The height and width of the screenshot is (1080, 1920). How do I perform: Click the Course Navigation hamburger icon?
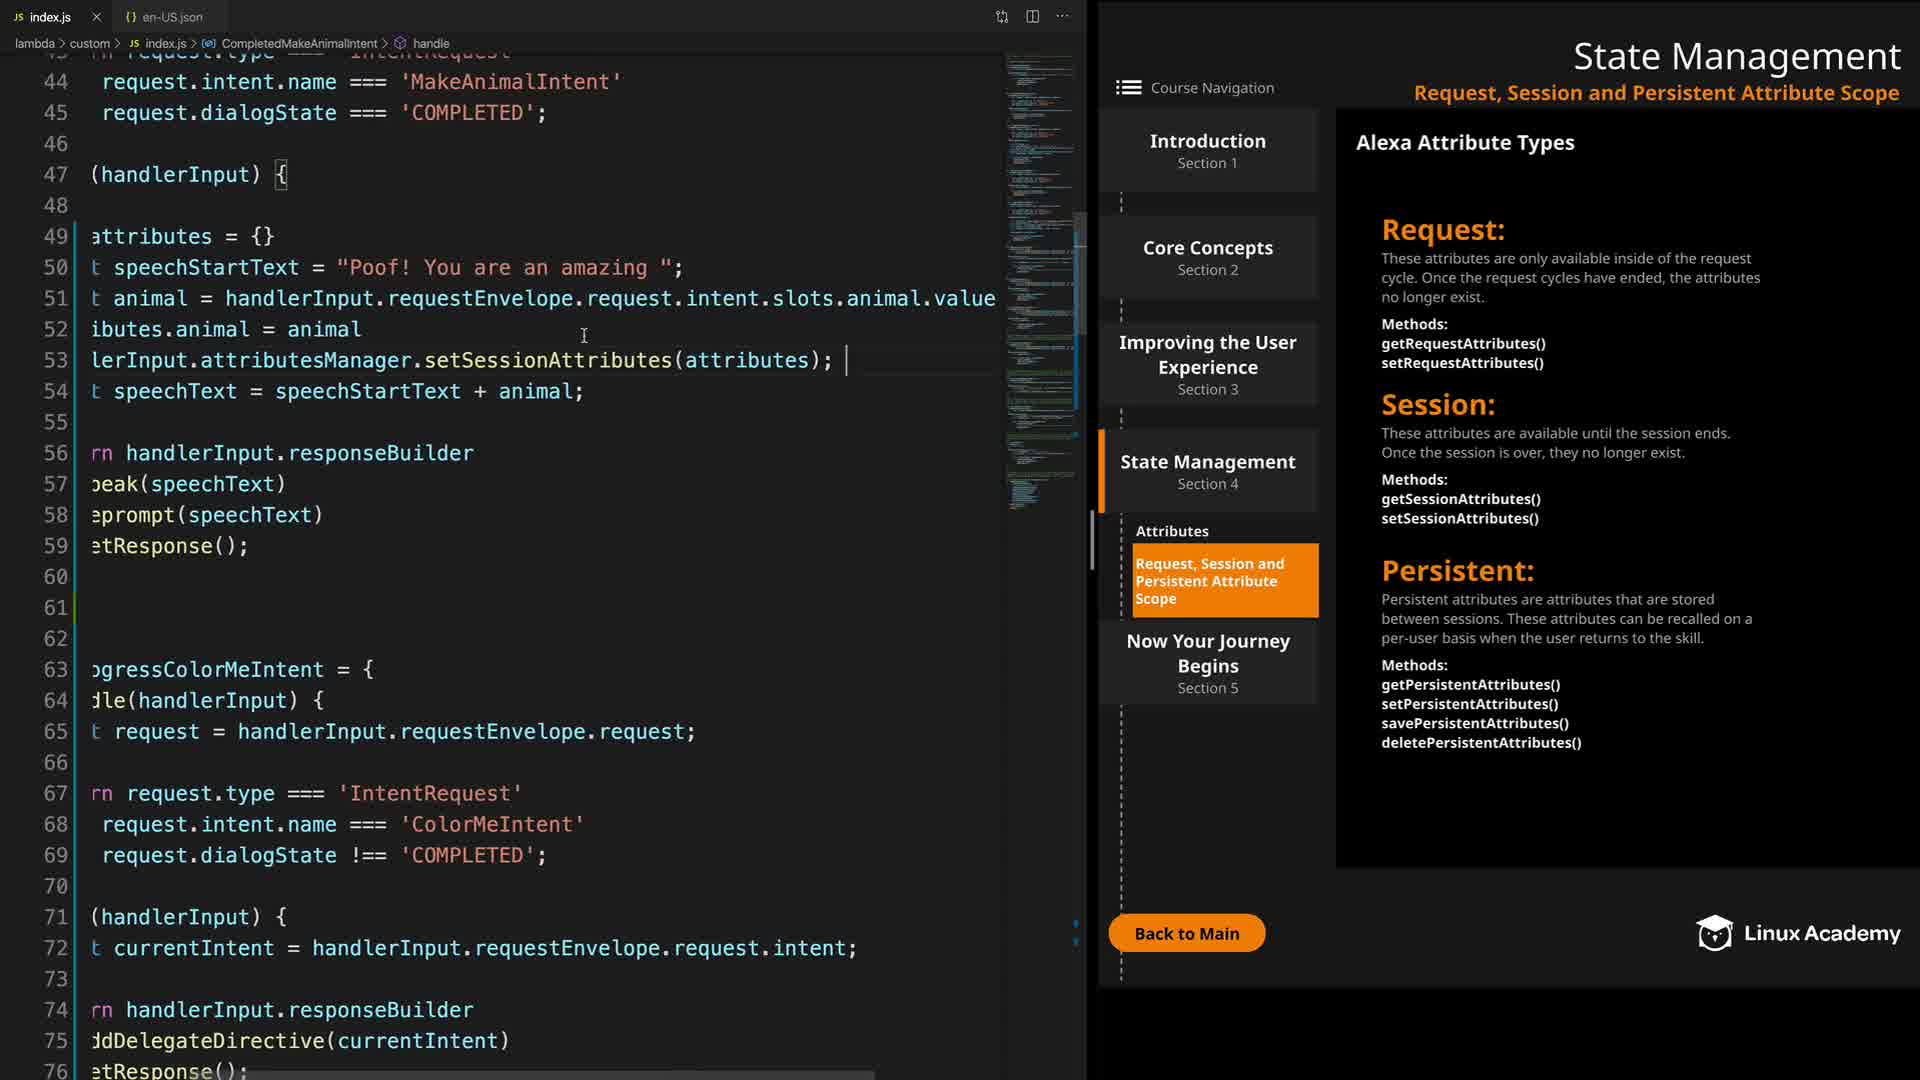1128,88
